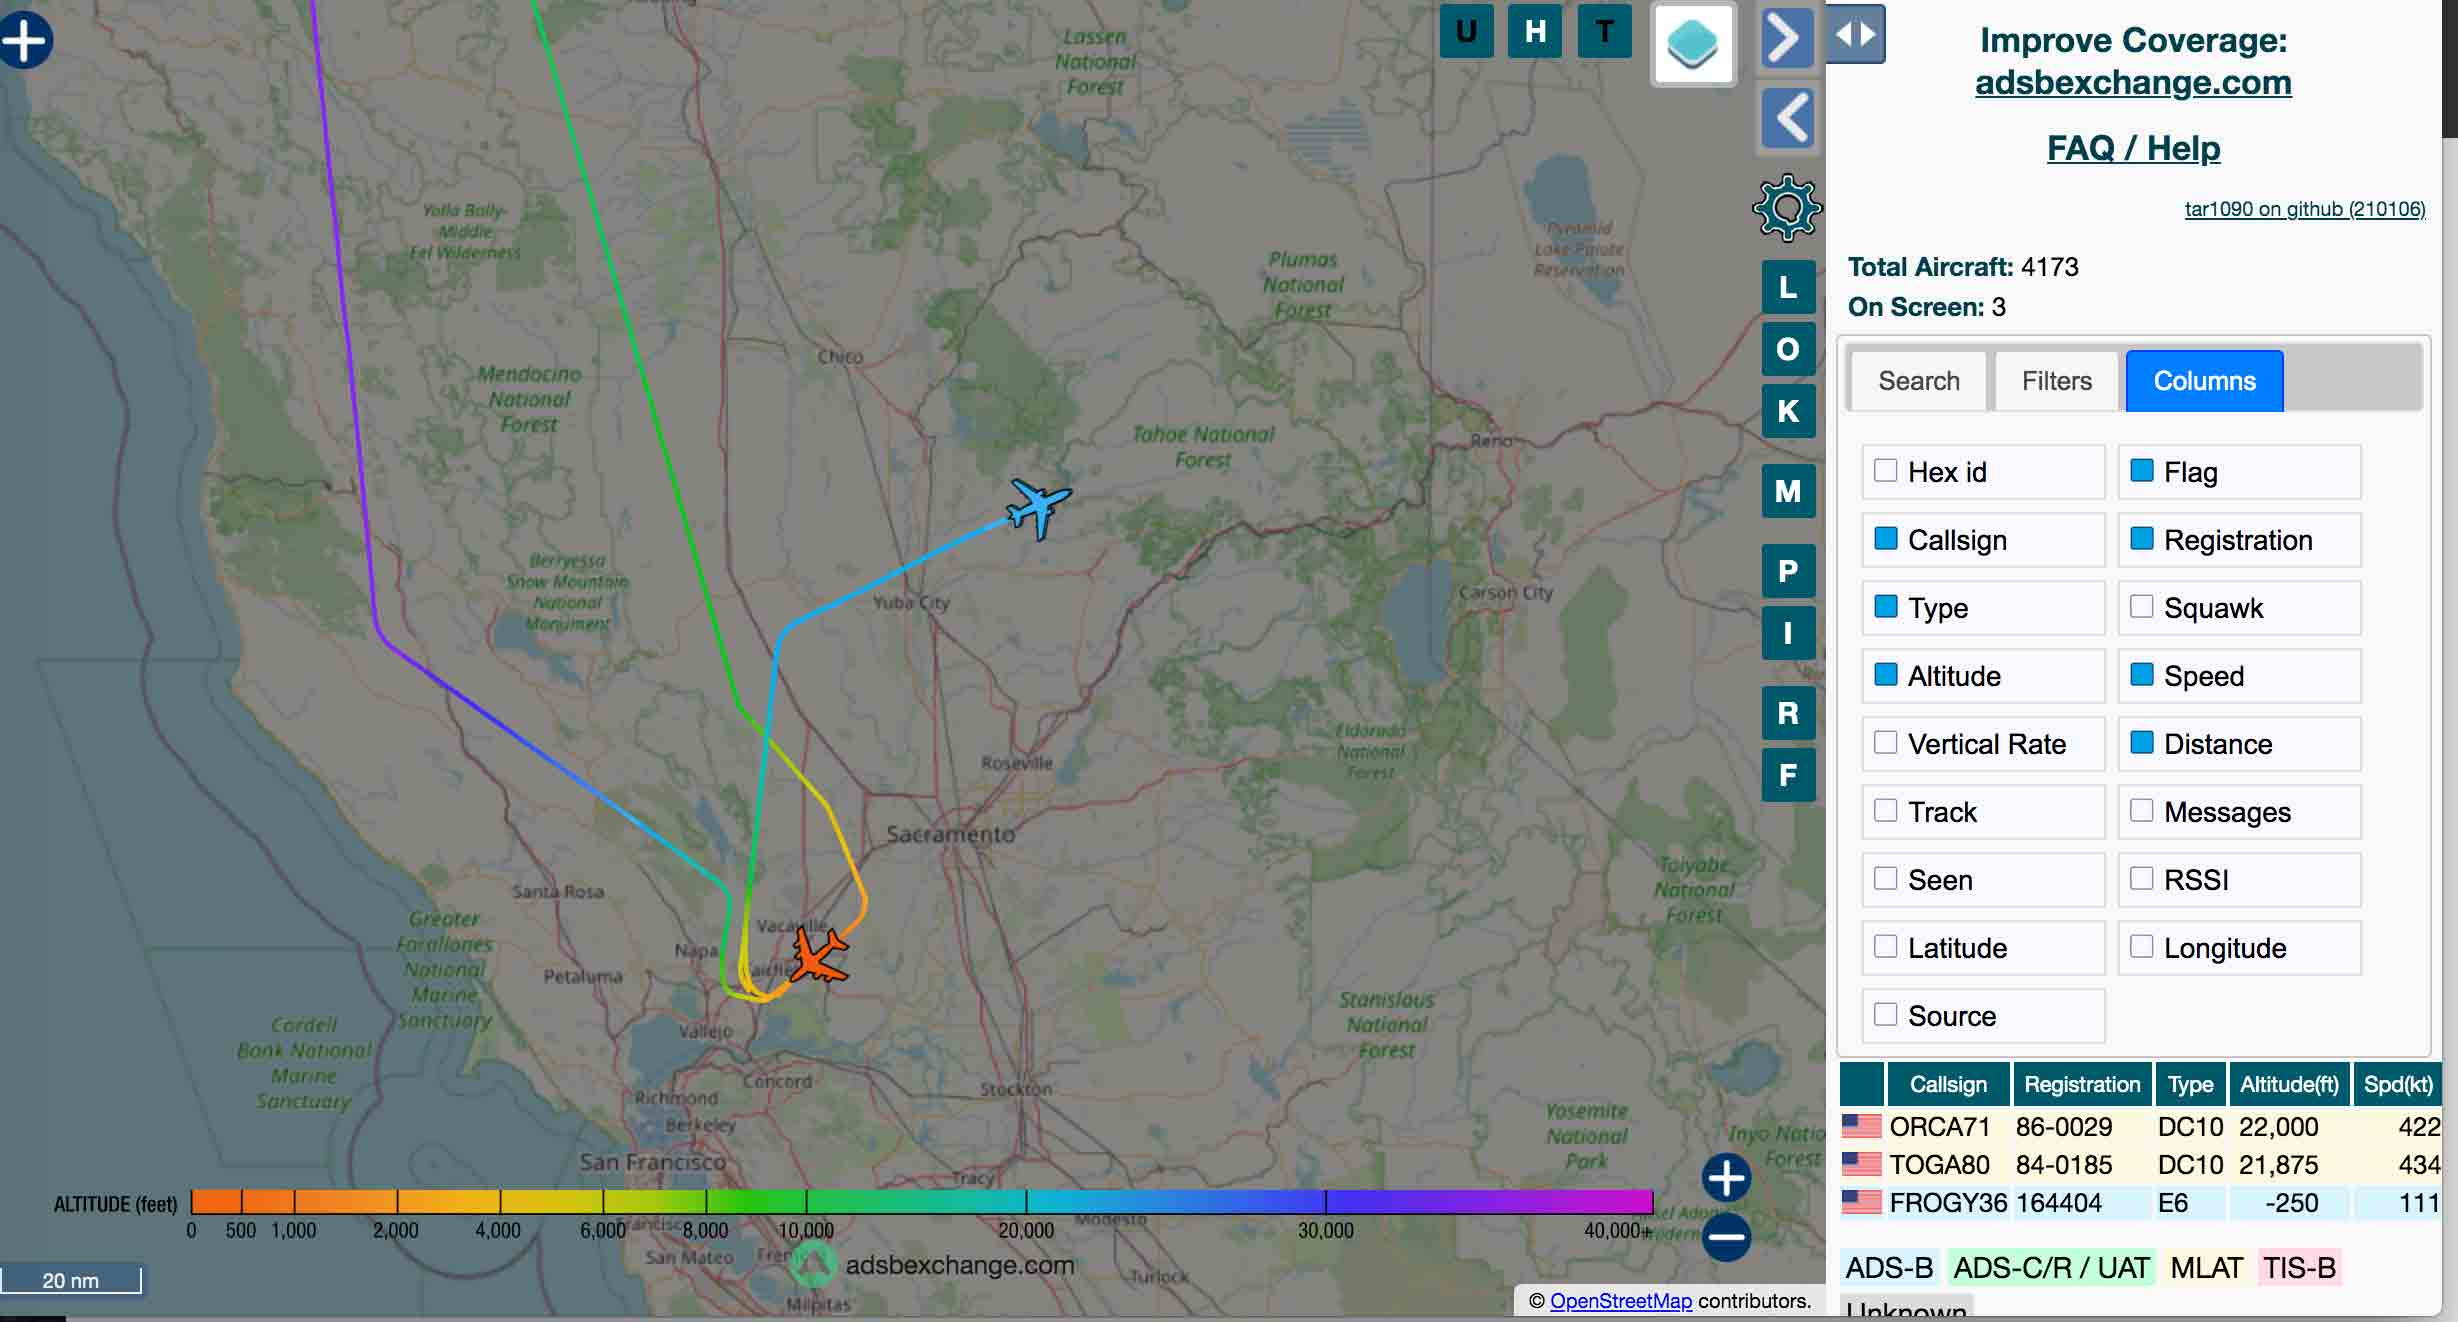
Task: Open the FAQ / Help link
Action: click(x=2133, y=148)
